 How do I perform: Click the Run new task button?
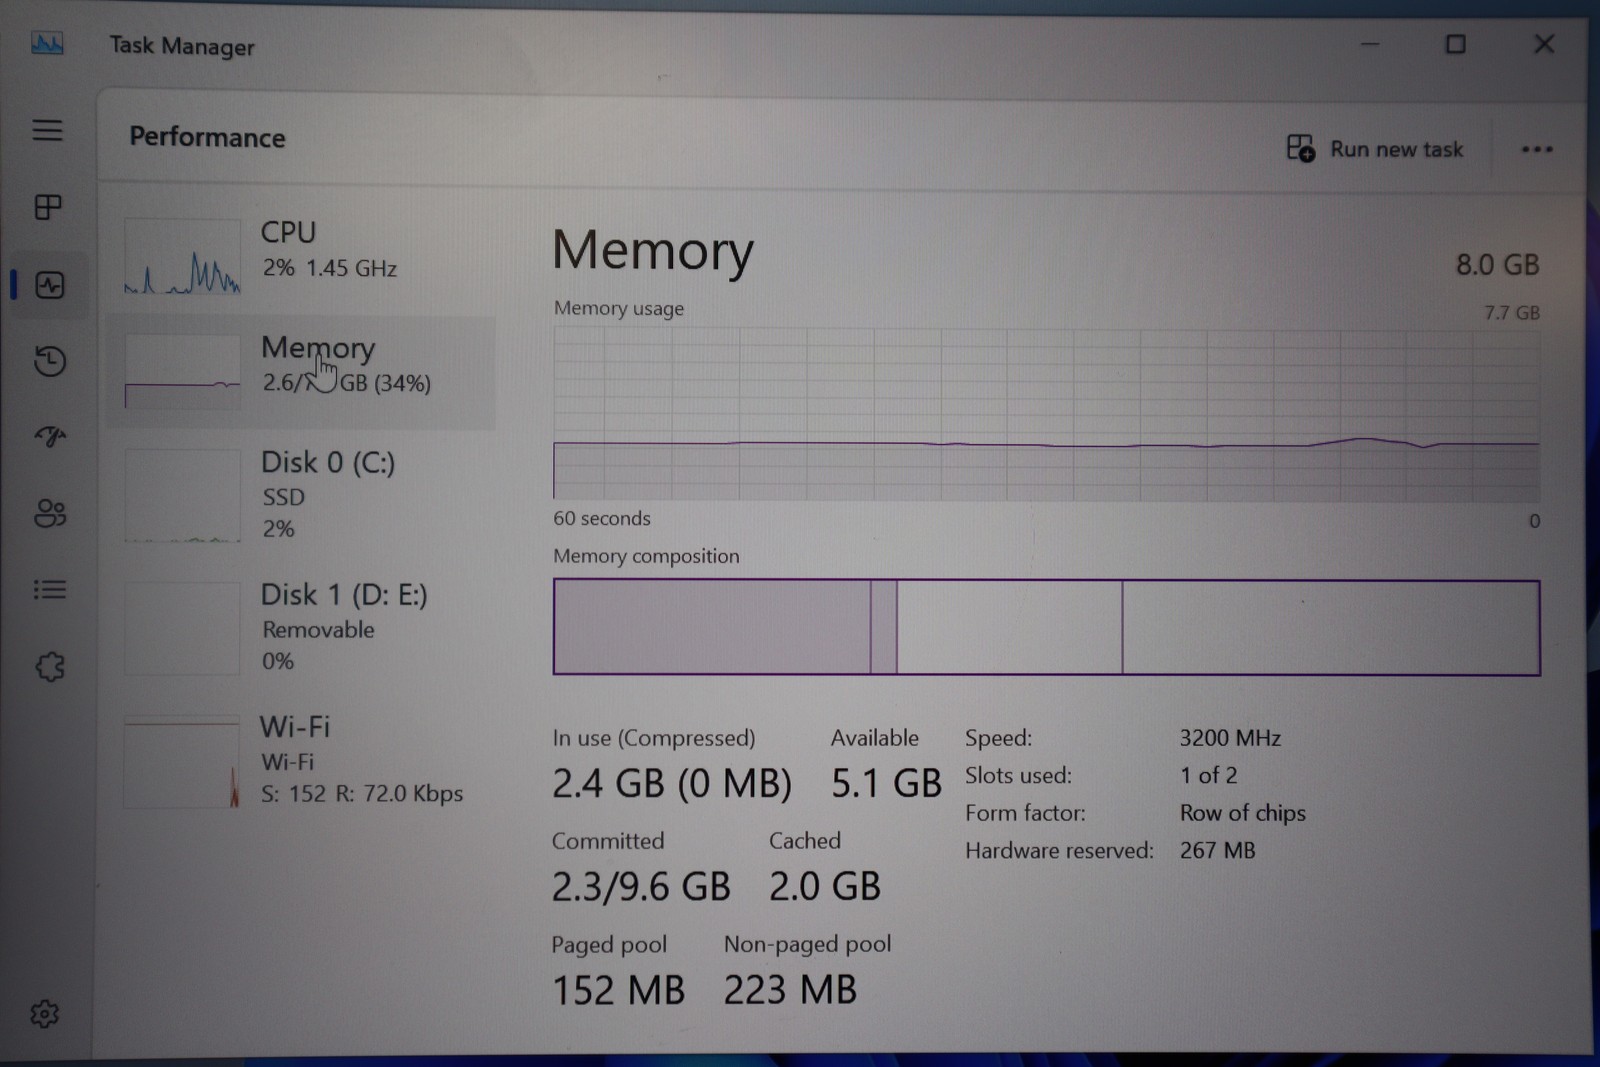[1374, 148]
